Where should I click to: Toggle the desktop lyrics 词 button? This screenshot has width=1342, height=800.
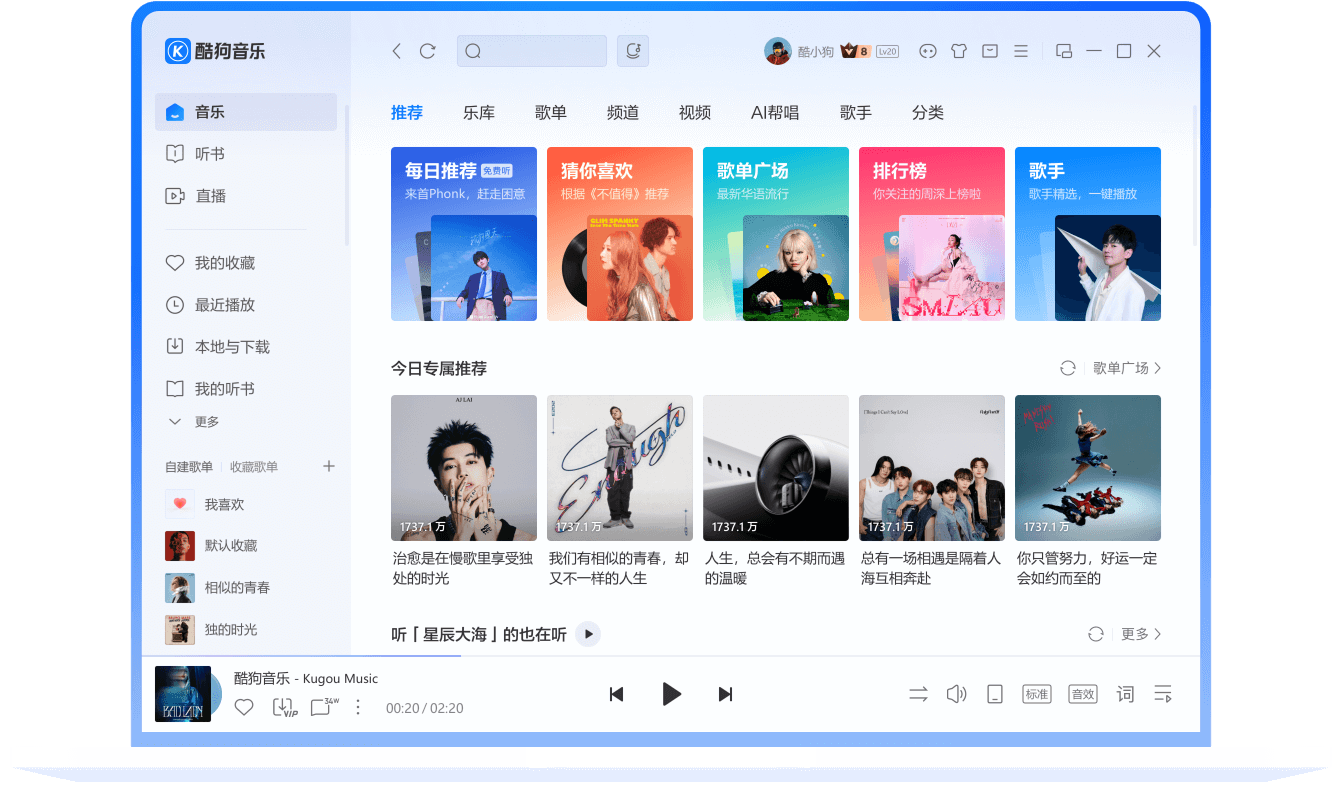point(1125,694)
